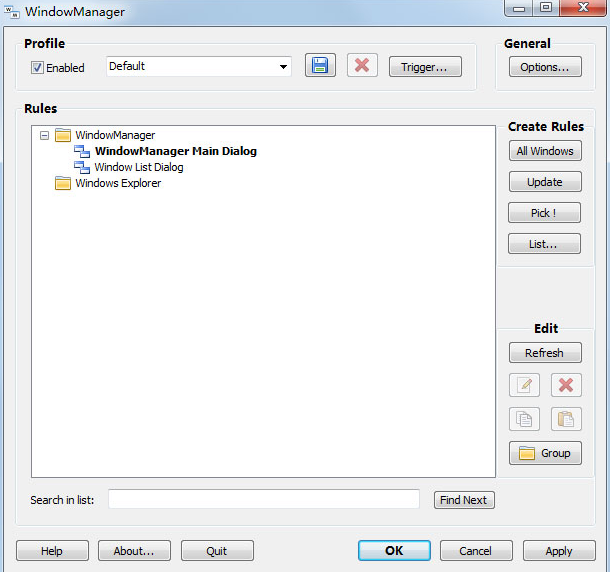The image size is (610, 572).
Task: Open the Trigger... dialog
Action: (425, 67)
